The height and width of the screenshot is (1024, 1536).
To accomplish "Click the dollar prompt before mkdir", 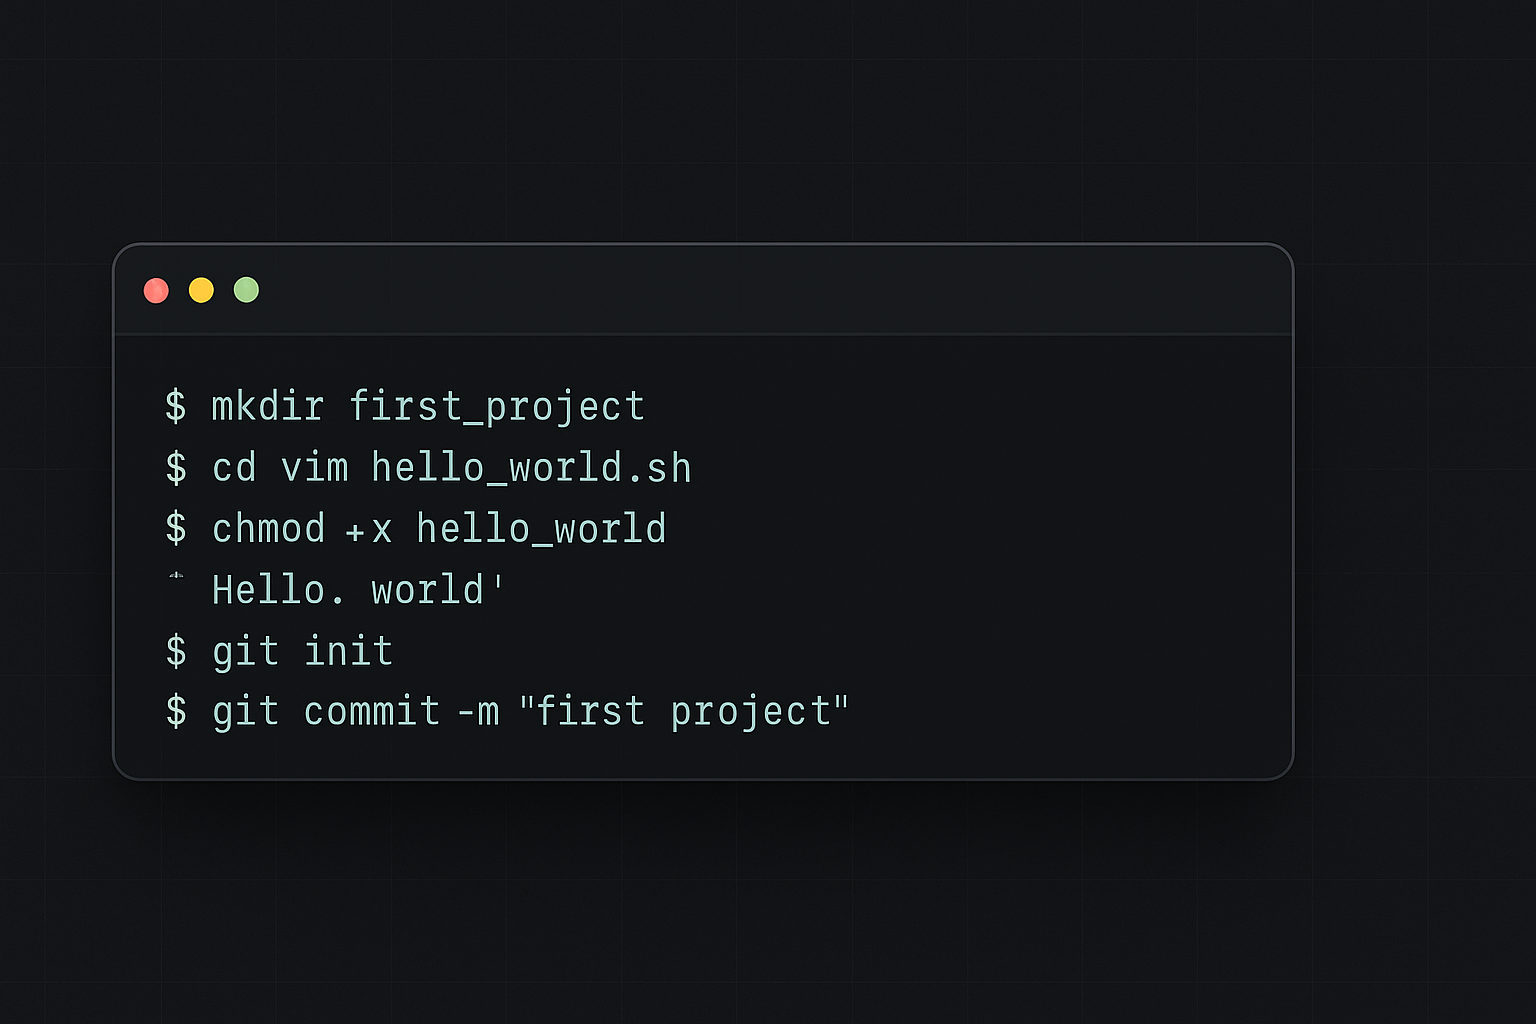I will (x=176, y=406).
